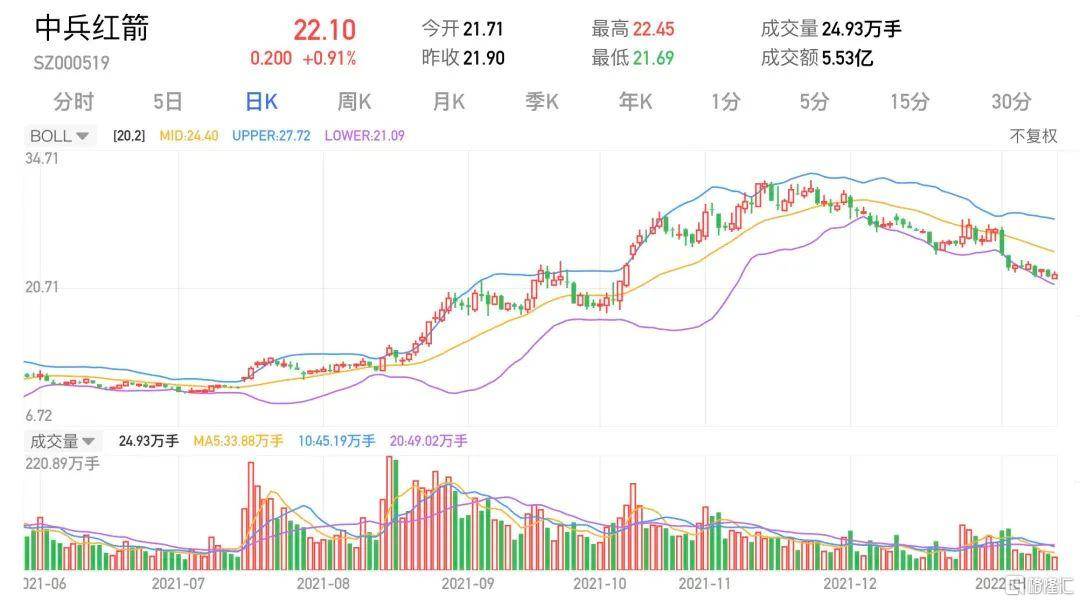Expand the 成交量 indicator dropdown
The height and width of the screenshot is (602, 1080).
click(x=62, y=441)
